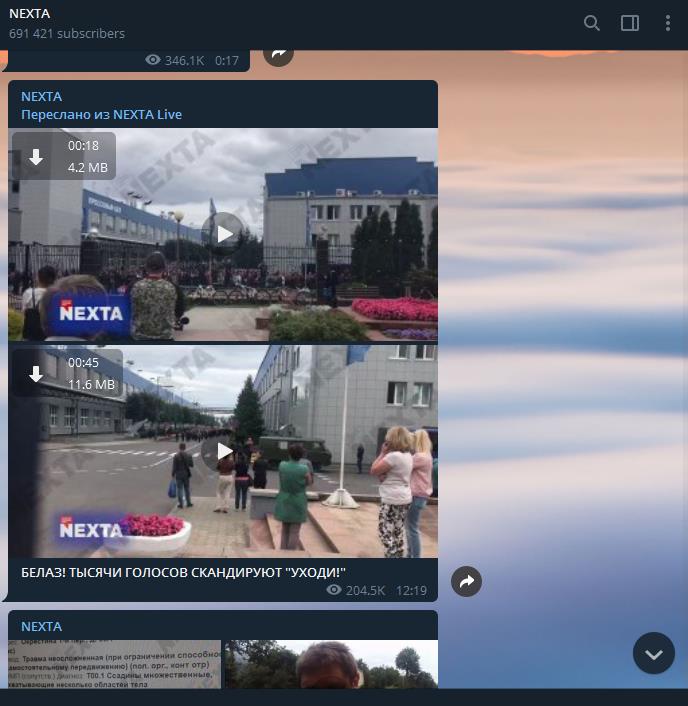This screenshot has width=688, height=706.
Task: Open NEXTA sender name of bottom post
Action: pyautogui.click(x=41, y=626)
